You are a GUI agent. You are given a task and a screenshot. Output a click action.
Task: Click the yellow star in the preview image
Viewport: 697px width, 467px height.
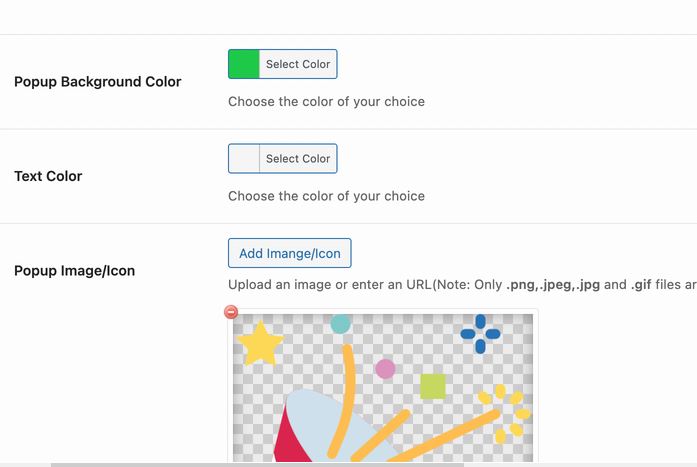(x=260, y=344)
